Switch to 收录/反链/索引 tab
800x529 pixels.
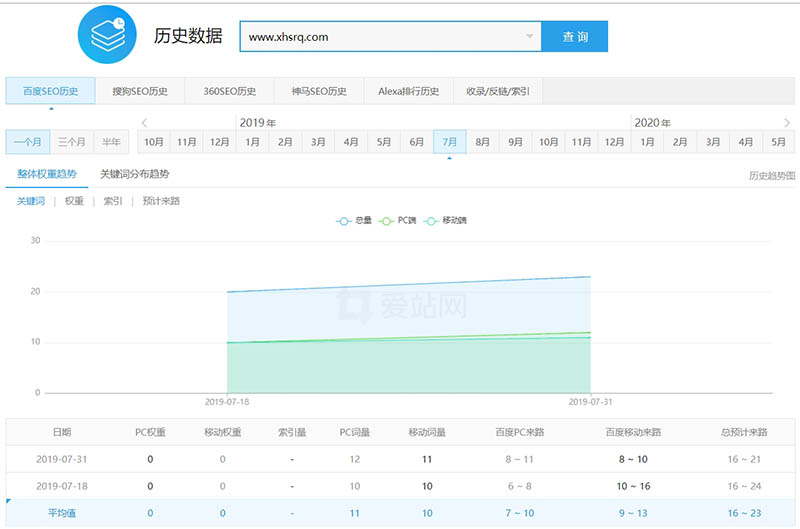(497, 91)
